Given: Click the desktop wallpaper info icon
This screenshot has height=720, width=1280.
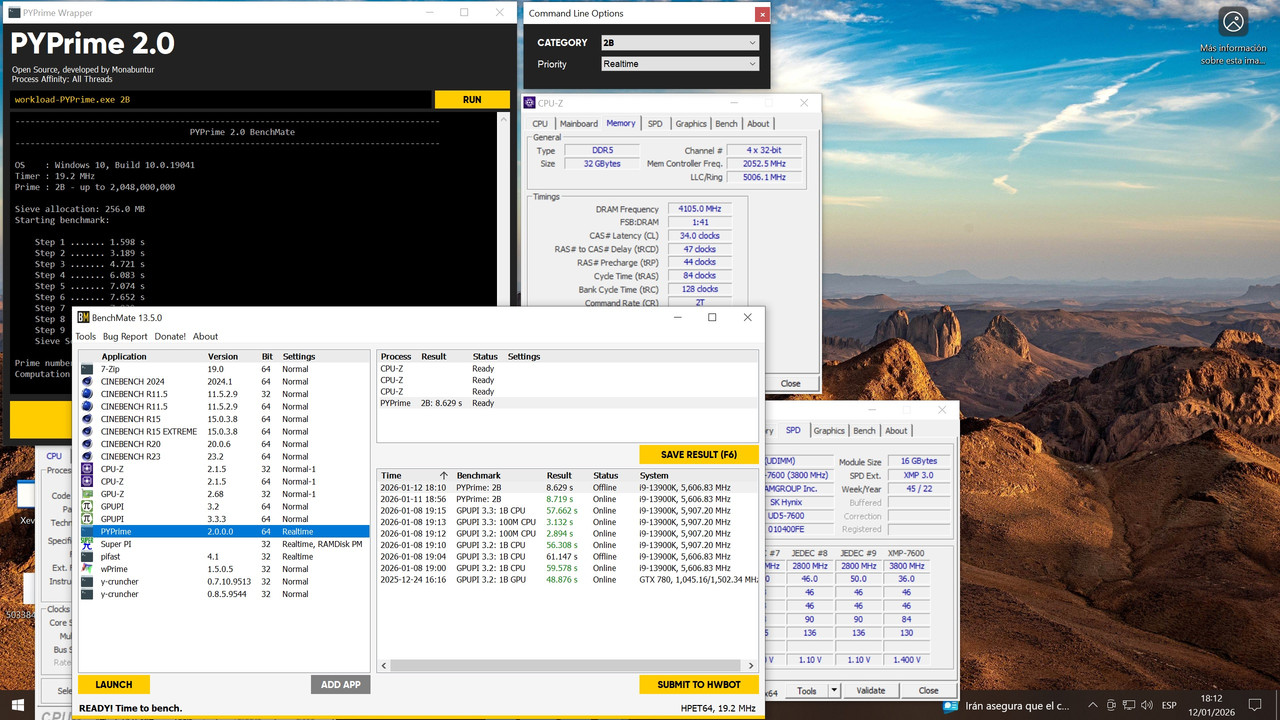Looking at the screenshot, I should pos(1233,22).
